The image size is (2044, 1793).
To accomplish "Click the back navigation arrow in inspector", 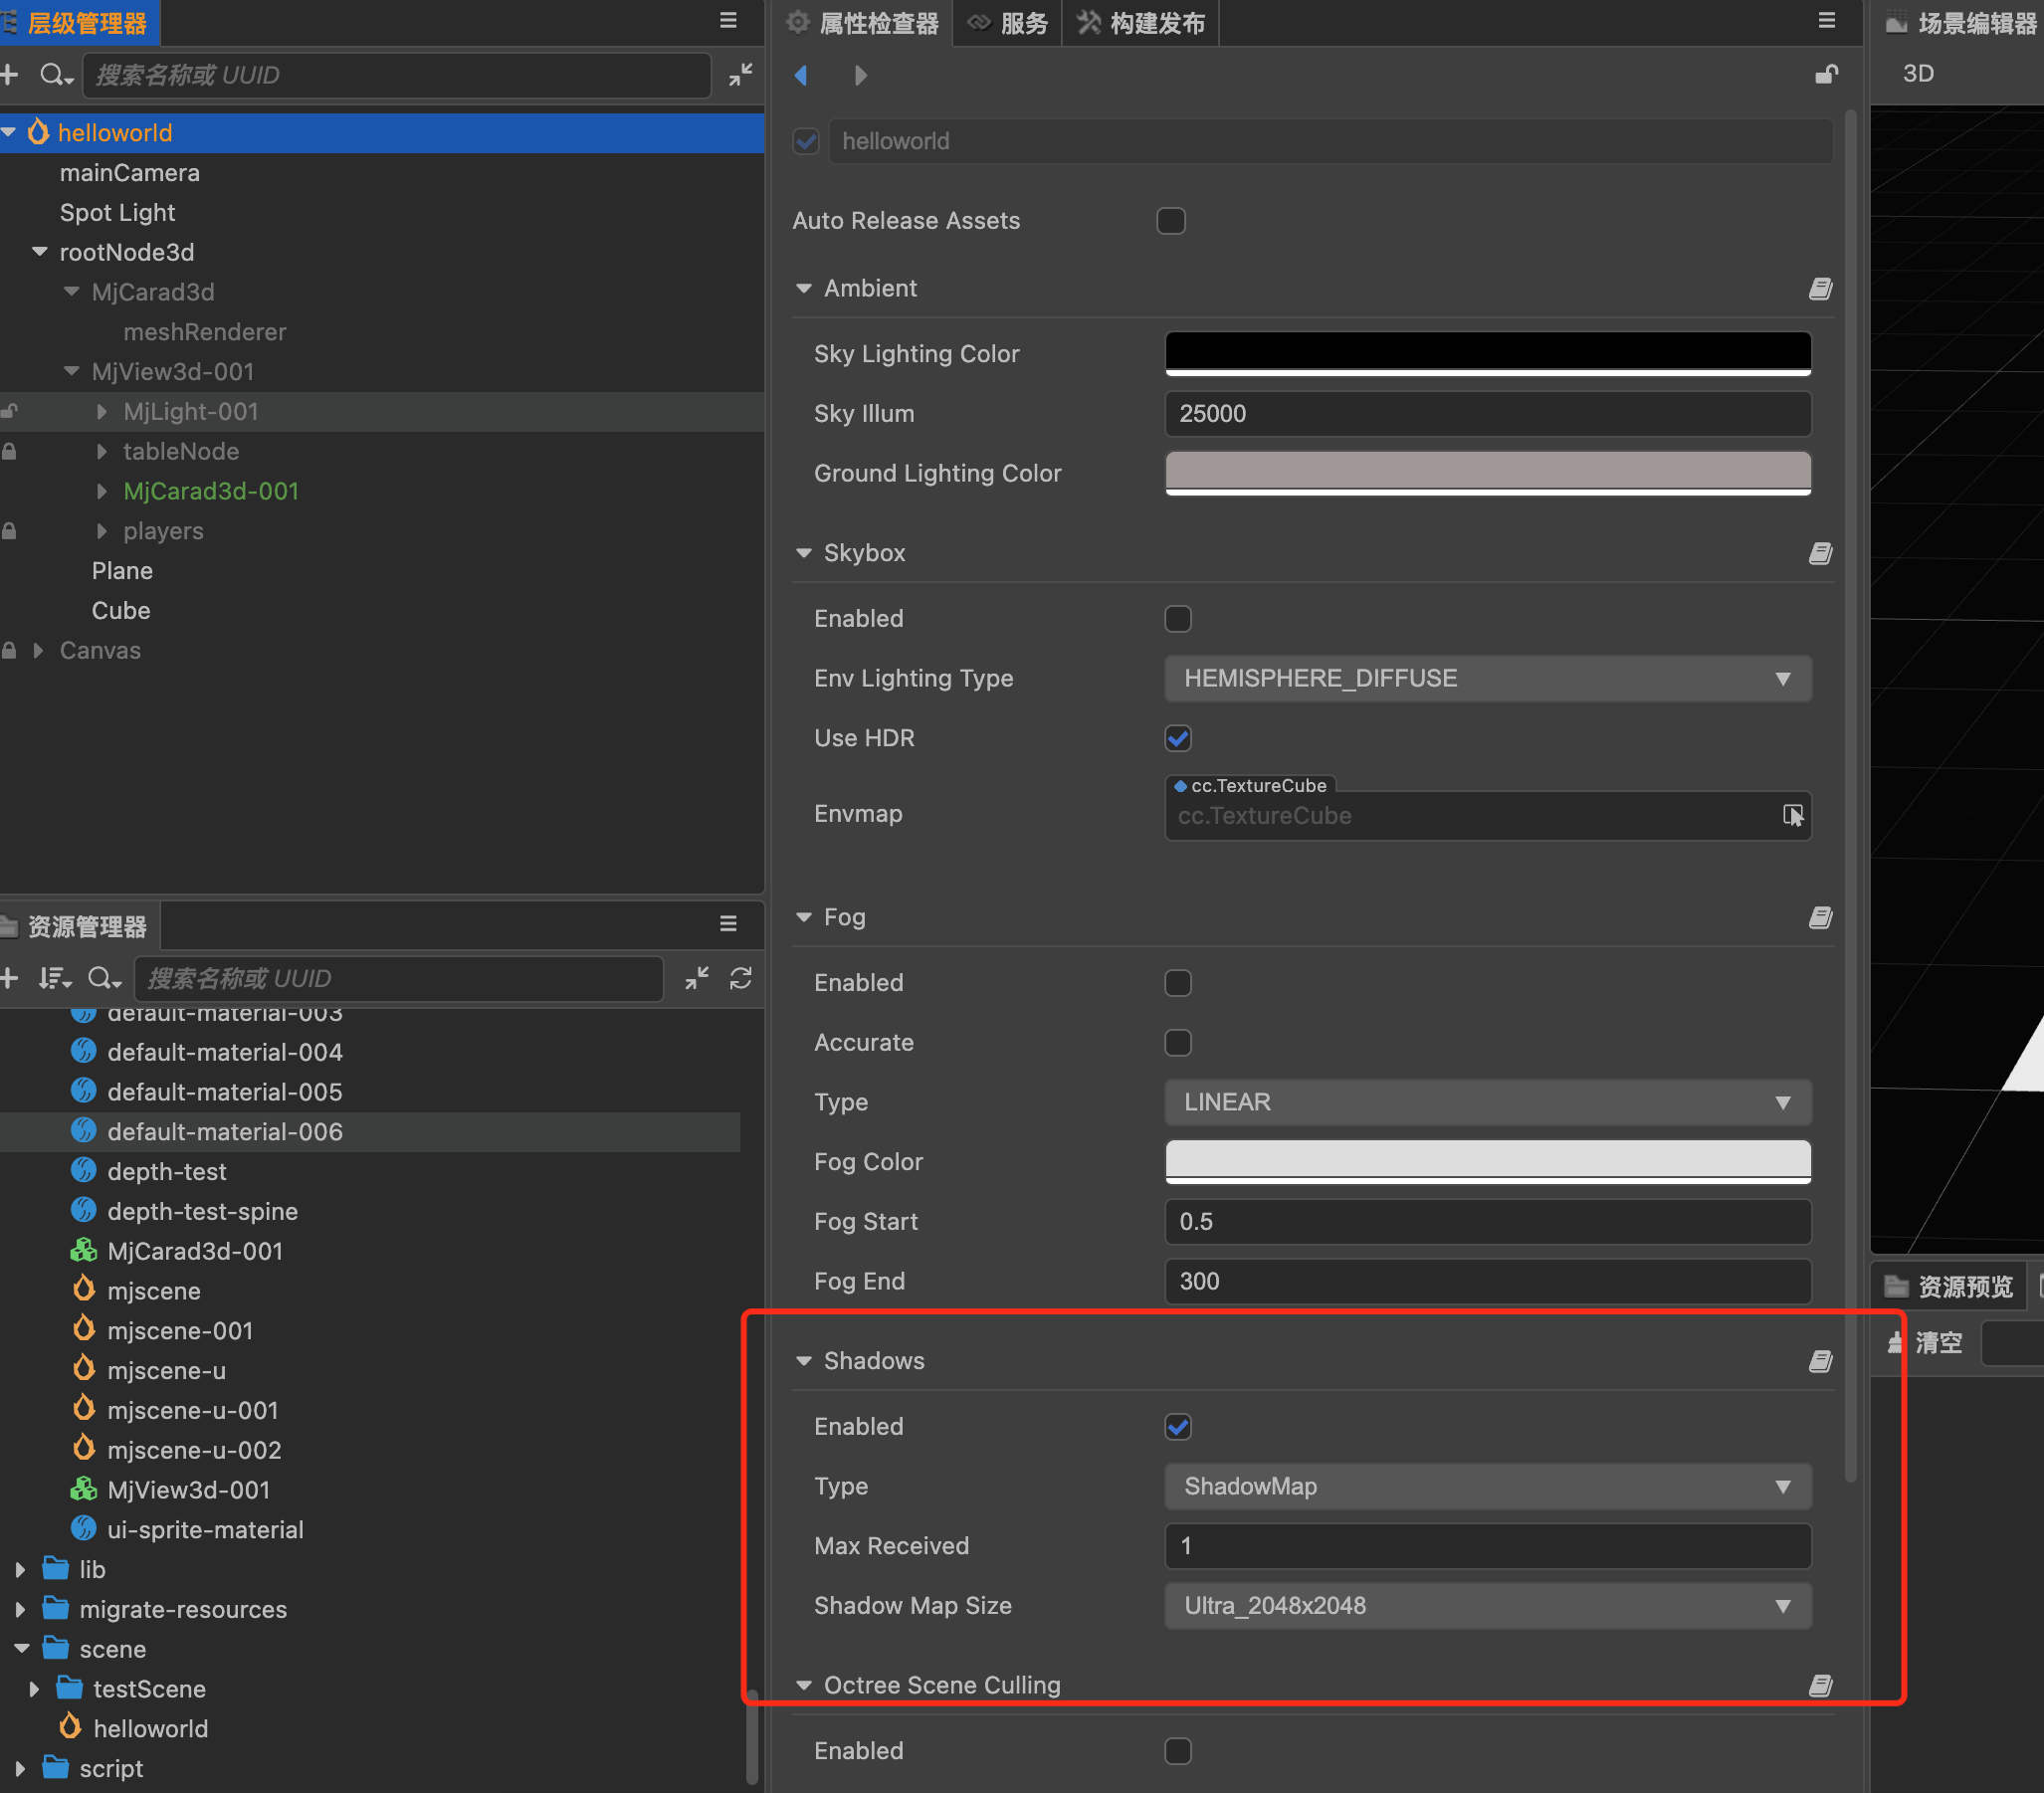I will coord(801,75).
